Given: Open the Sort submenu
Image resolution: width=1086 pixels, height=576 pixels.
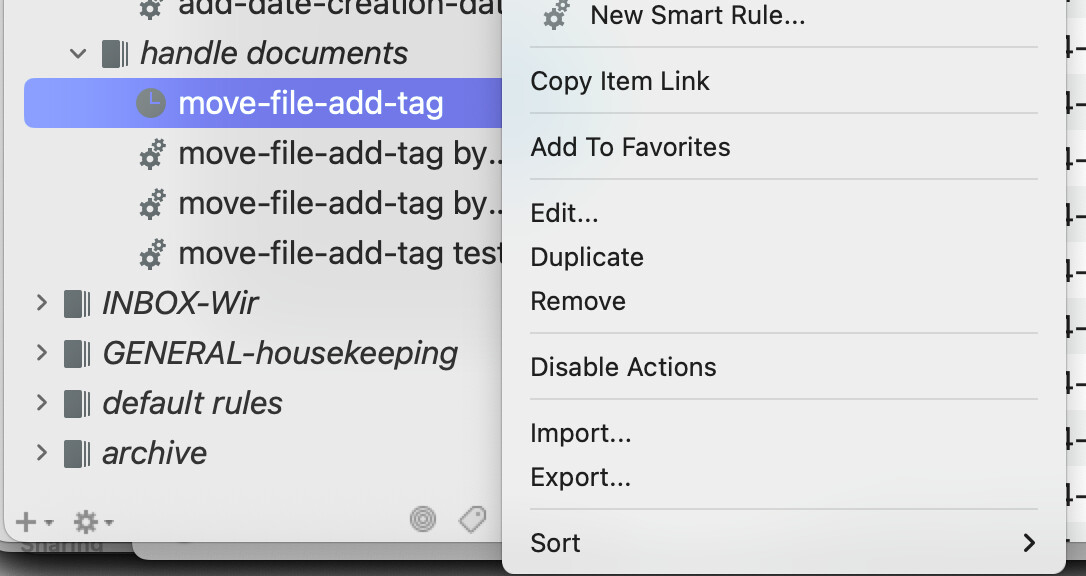Looking at the screenshot, I should pyautogui.click(x=556, y=543).
